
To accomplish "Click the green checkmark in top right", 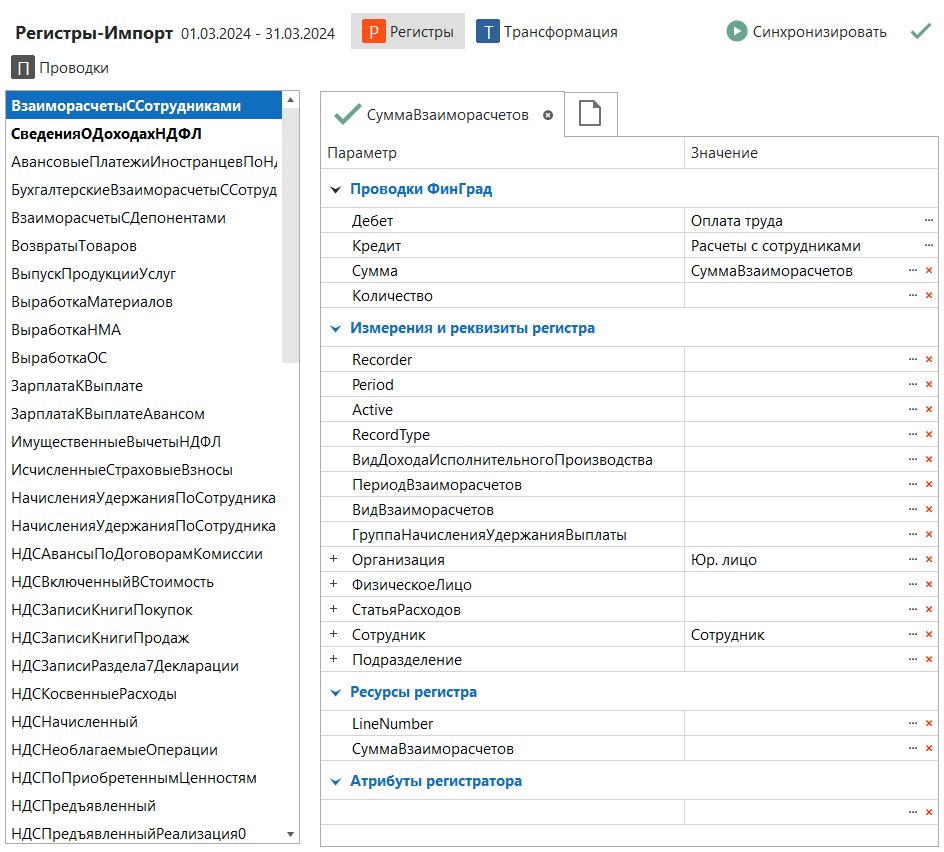I will pos(921,31).
